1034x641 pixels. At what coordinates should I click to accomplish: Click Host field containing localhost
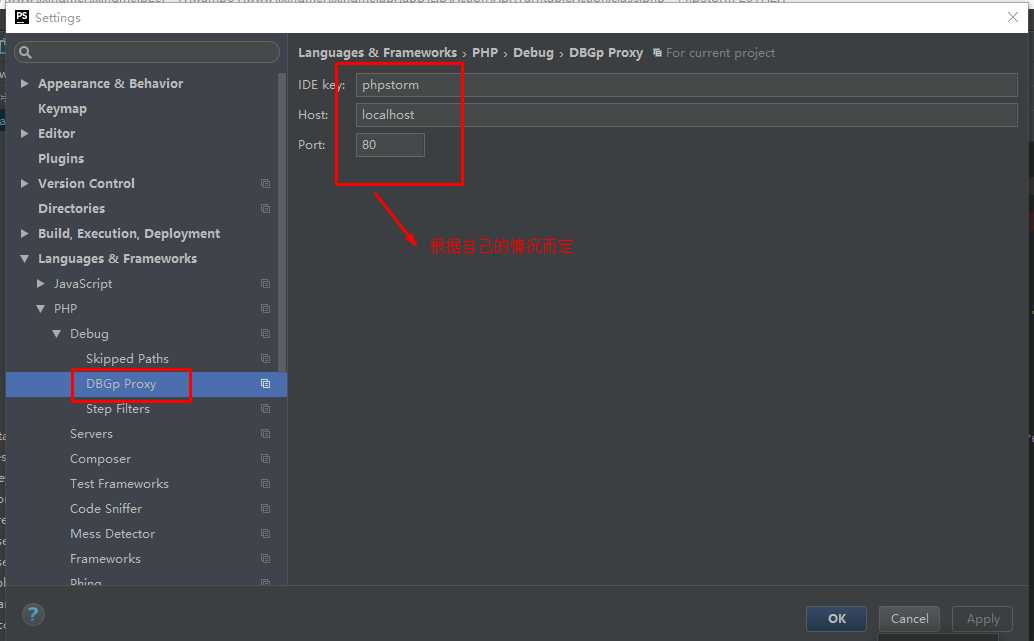686,115
